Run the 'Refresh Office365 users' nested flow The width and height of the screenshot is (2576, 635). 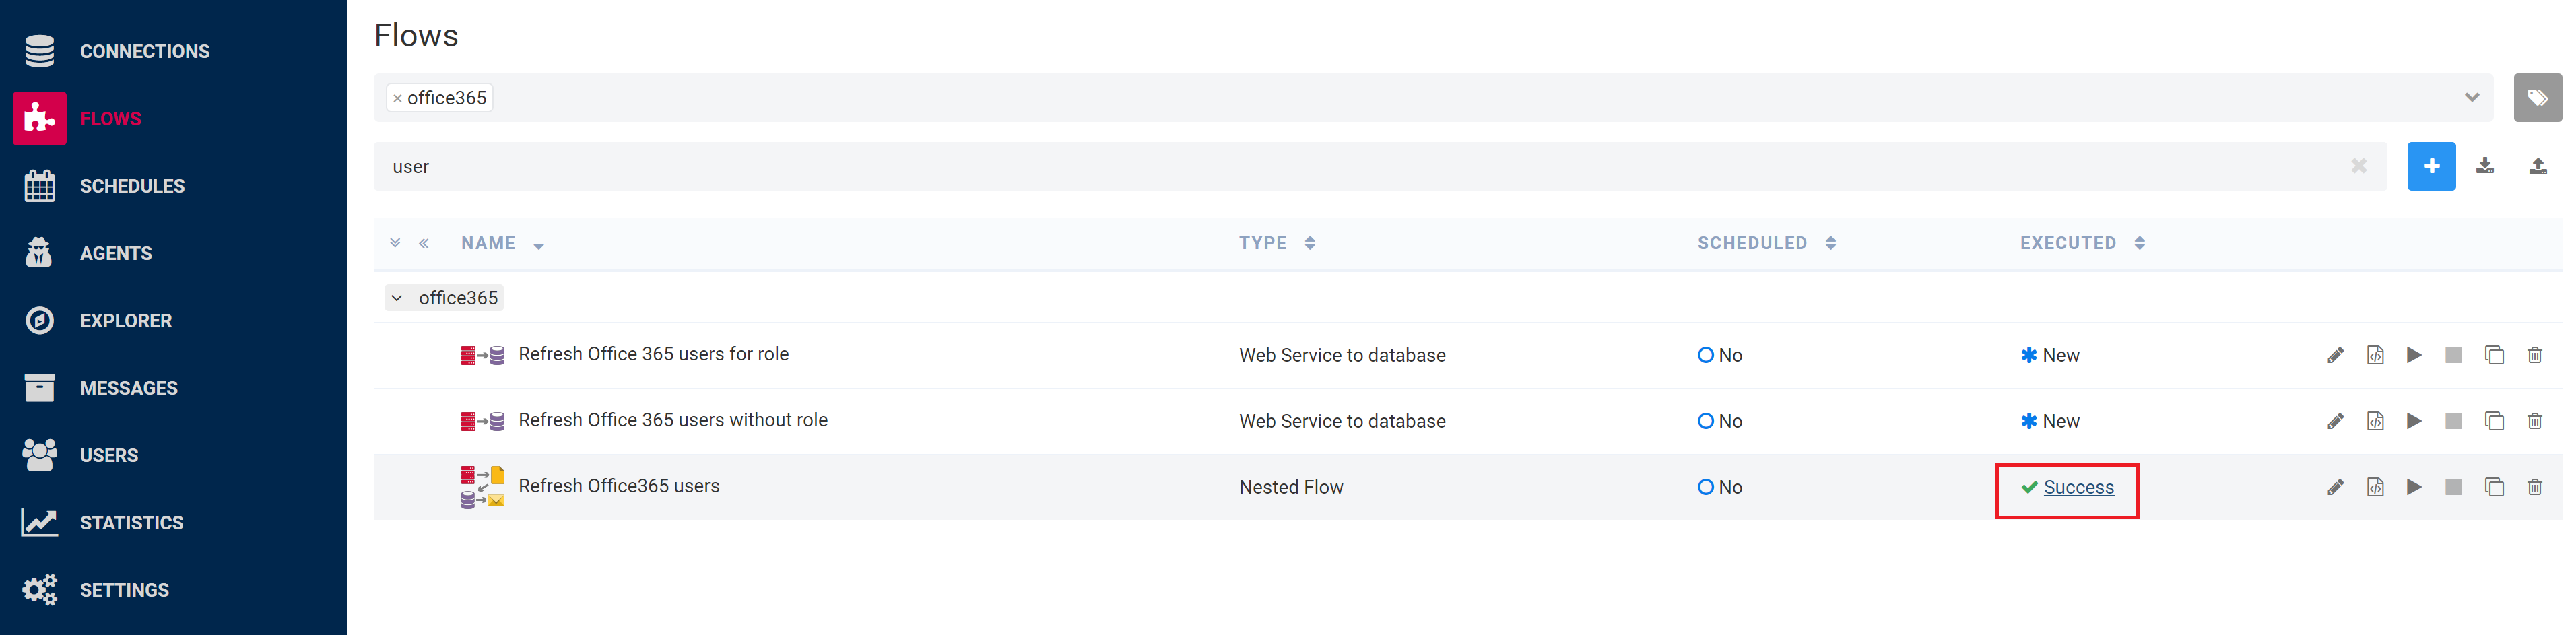click(2414, 487)
